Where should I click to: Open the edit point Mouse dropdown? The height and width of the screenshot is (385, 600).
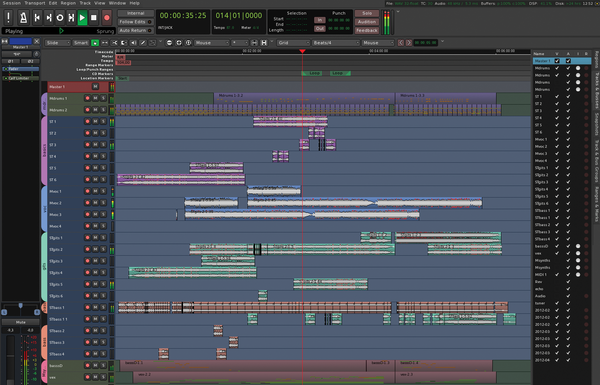tap(378, 43)
